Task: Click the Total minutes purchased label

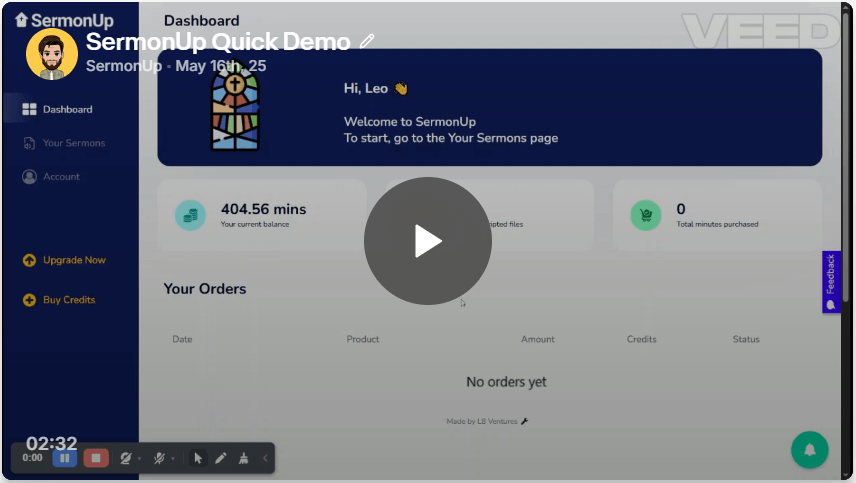Action: click(717, 224)
